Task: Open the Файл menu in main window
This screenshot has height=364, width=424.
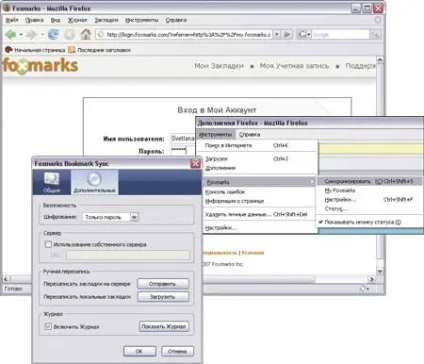Action: [x=12, y=20]
